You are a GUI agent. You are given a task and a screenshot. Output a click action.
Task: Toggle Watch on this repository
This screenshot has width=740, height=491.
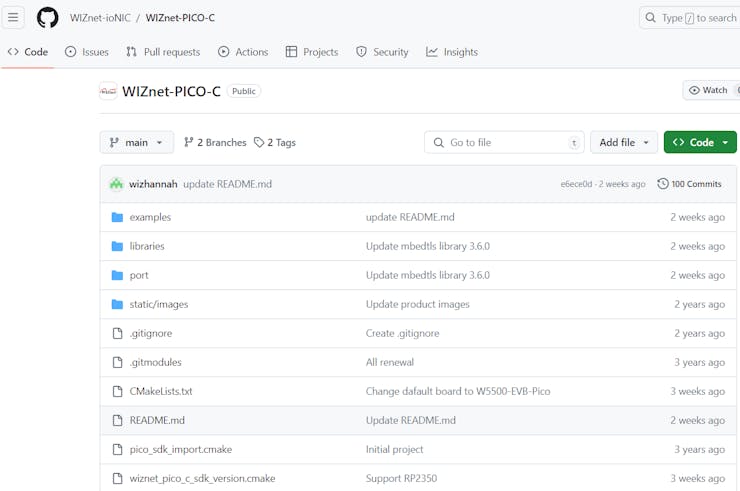click(x=711, y=90)
